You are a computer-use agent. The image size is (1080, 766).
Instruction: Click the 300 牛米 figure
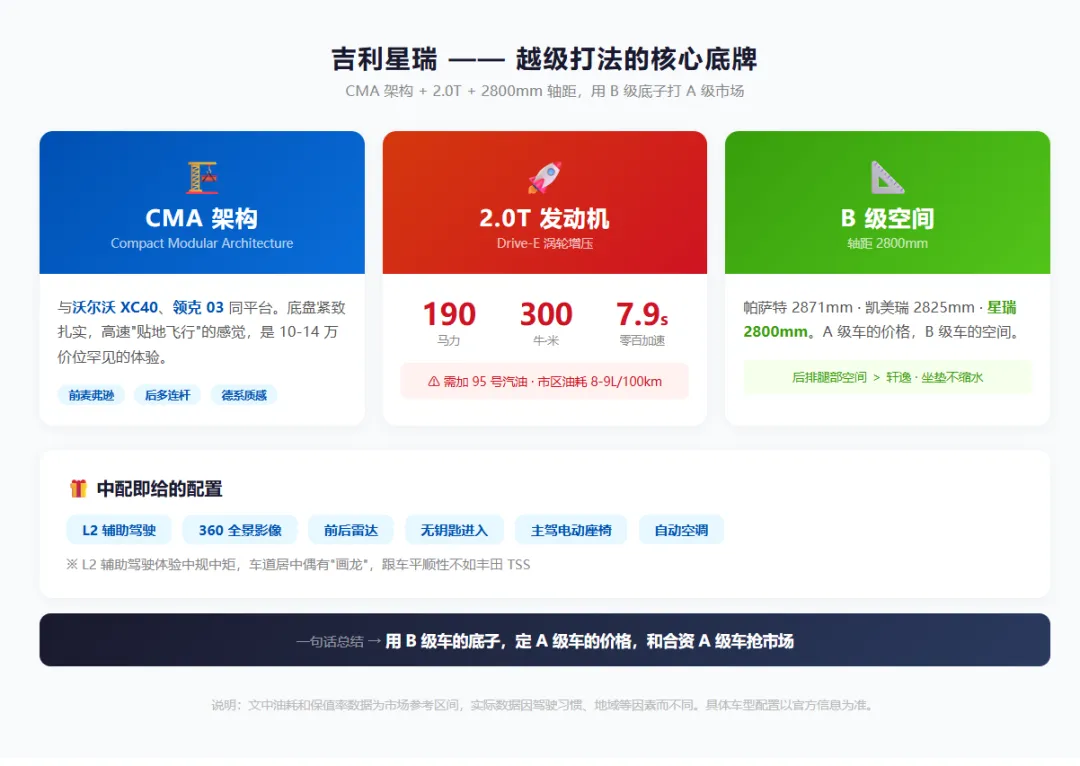click(546, 323)
